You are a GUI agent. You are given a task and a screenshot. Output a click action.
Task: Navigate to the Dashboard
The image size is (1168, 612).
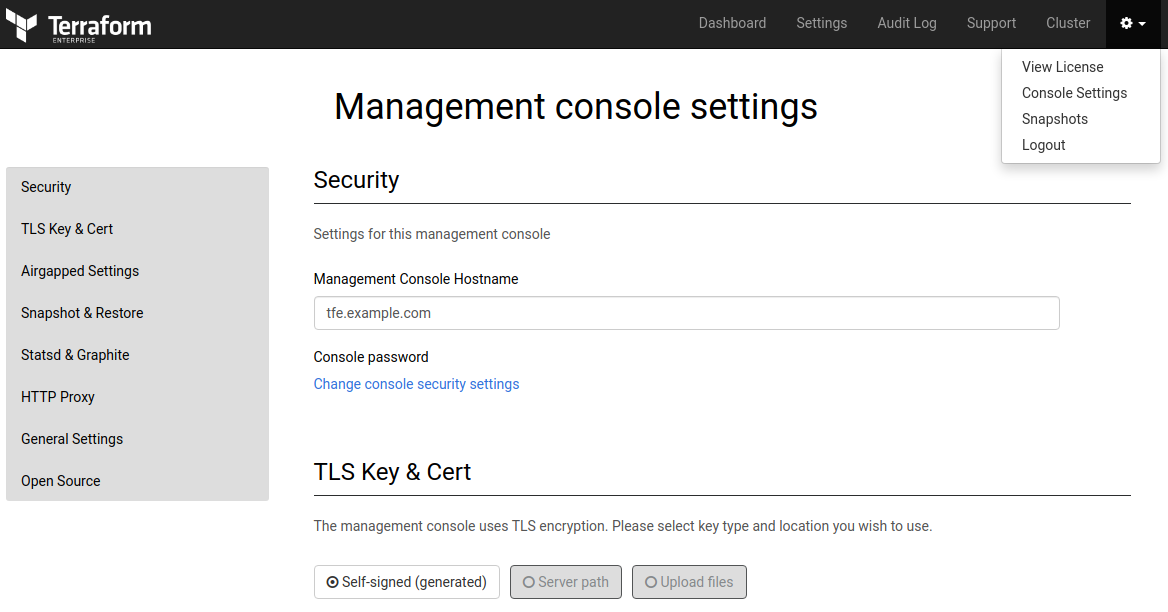(732, 23)
